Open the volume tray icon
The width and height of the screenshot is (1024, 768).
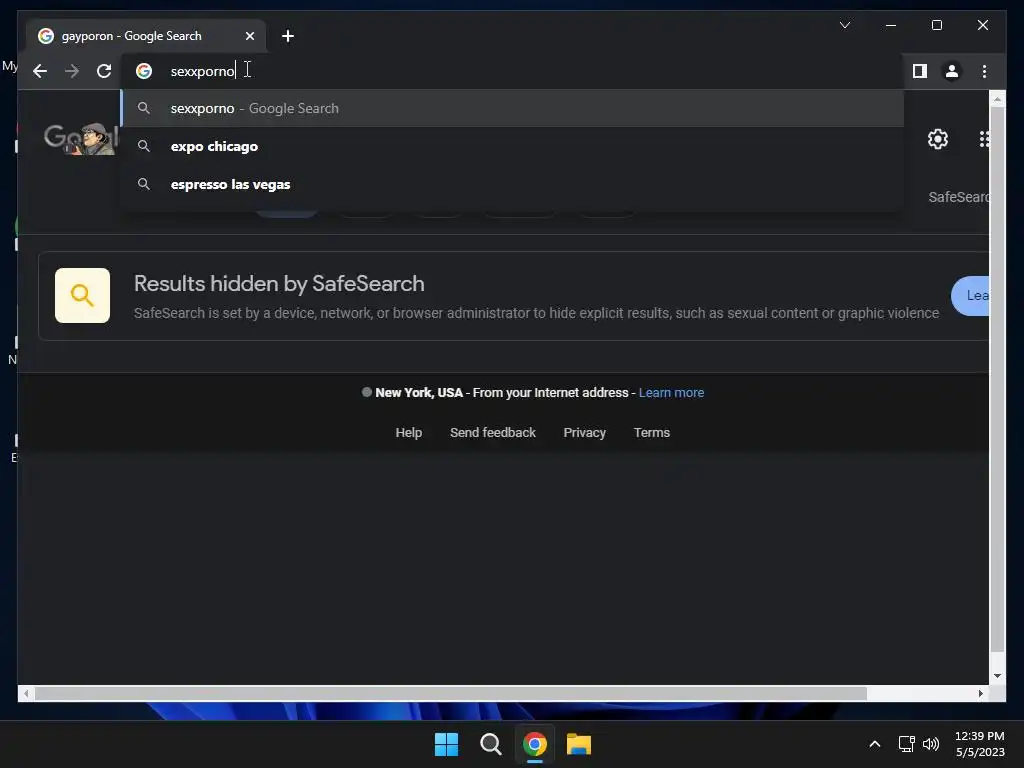coord(931,744)
